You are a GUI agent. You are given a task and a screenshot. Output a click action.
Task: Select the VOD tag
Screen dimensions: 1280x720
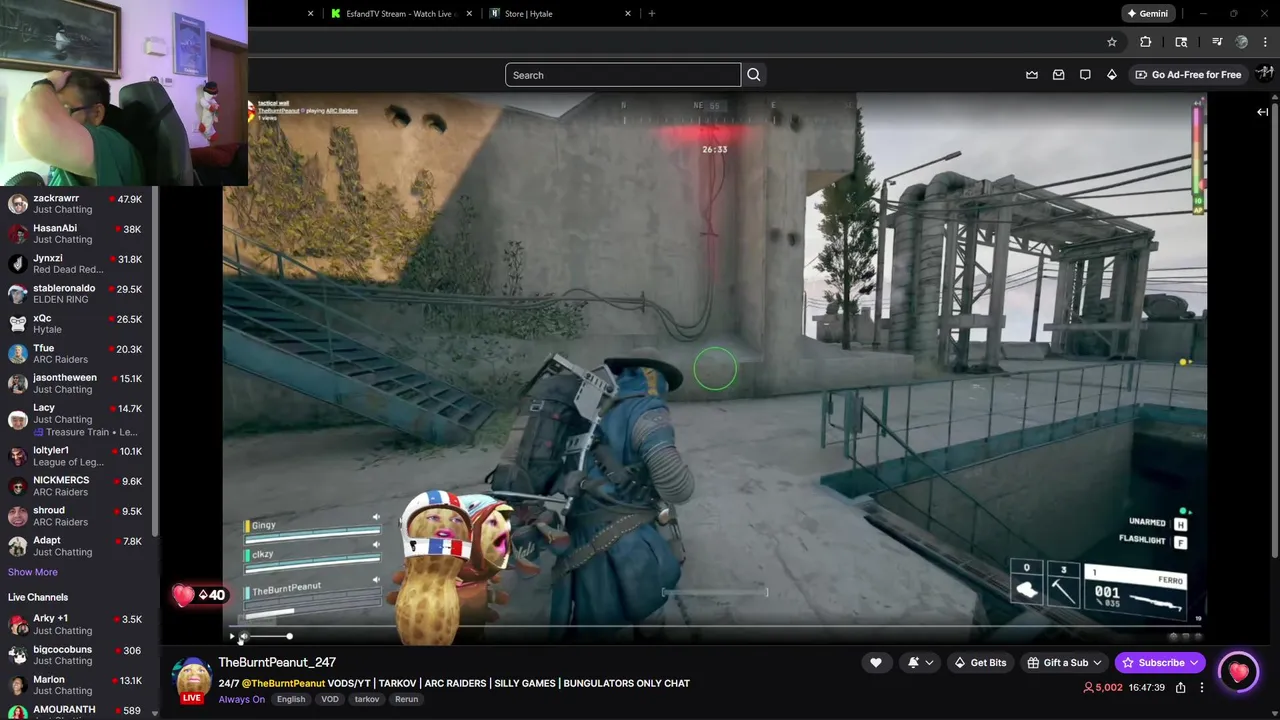330,699
